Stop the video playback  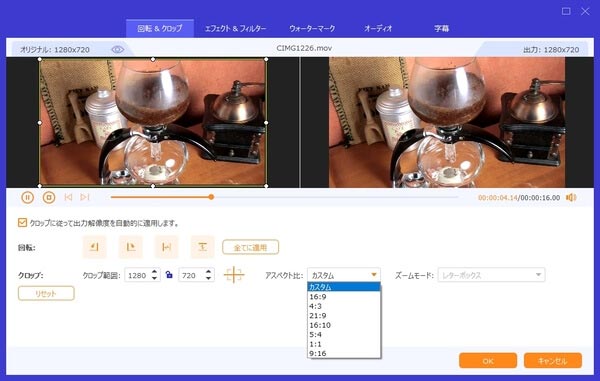[49, 197]
